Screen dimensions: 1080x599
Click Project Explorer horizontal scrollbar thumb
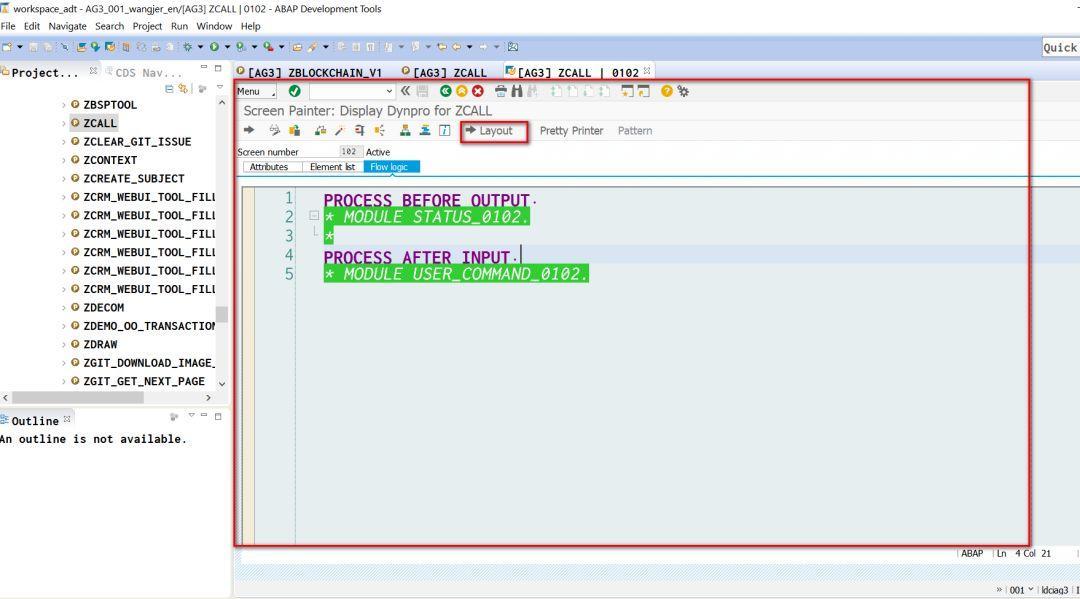pyautogui.click(x=78, y=397)
